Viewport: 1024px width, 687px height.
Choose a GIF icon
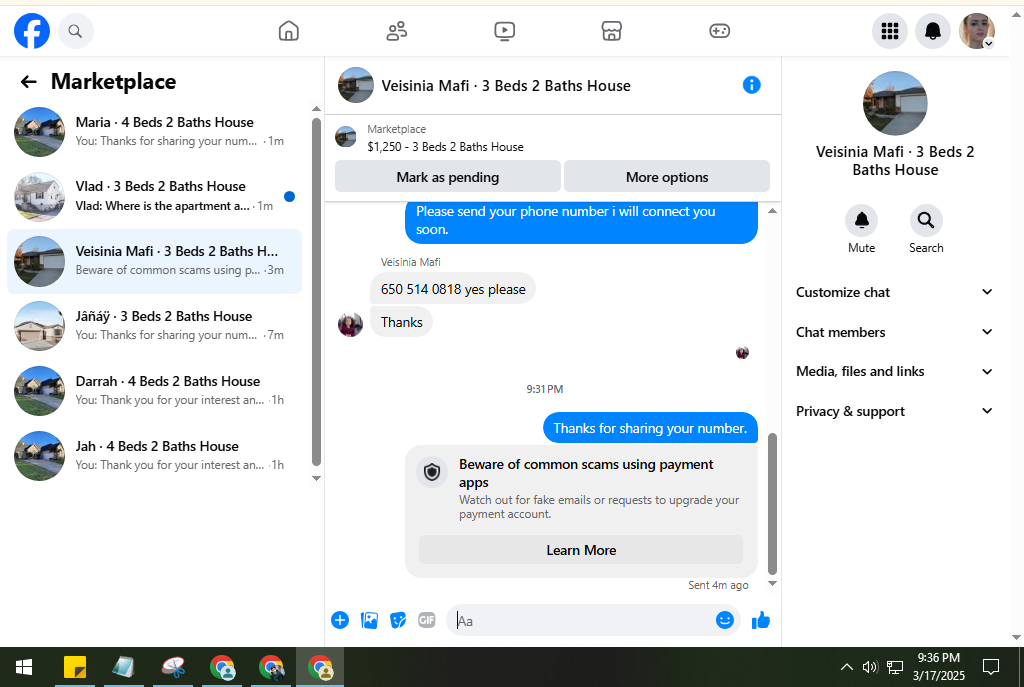[x=426, y=620]
